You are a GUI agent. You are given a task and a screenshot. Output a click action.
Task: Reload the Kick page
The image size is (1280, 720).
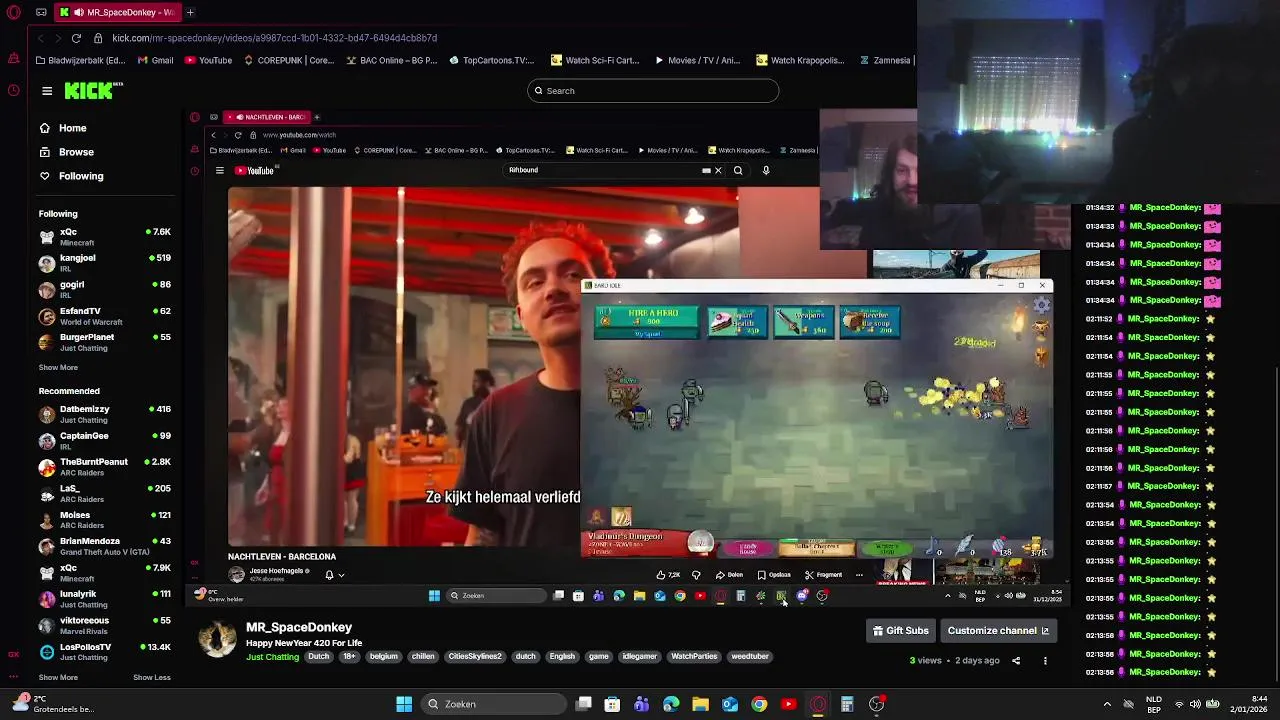[x=76, y=38]
